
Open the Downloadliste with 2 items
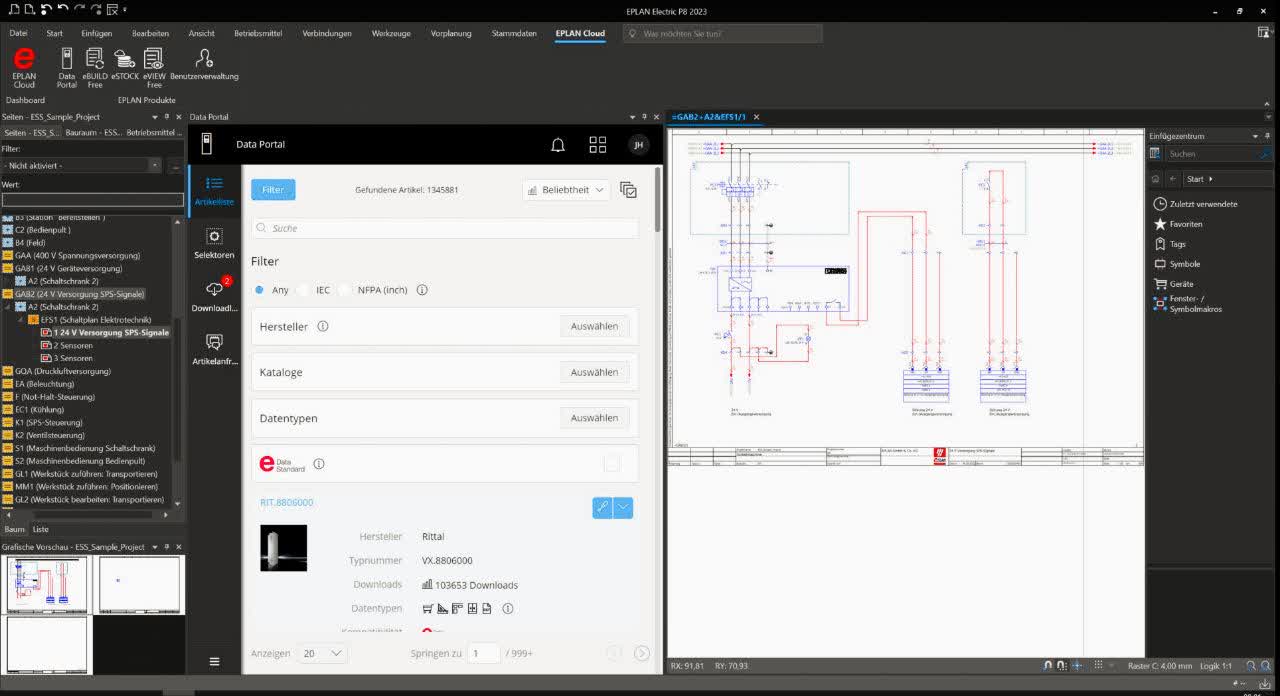tap(214, 296)
